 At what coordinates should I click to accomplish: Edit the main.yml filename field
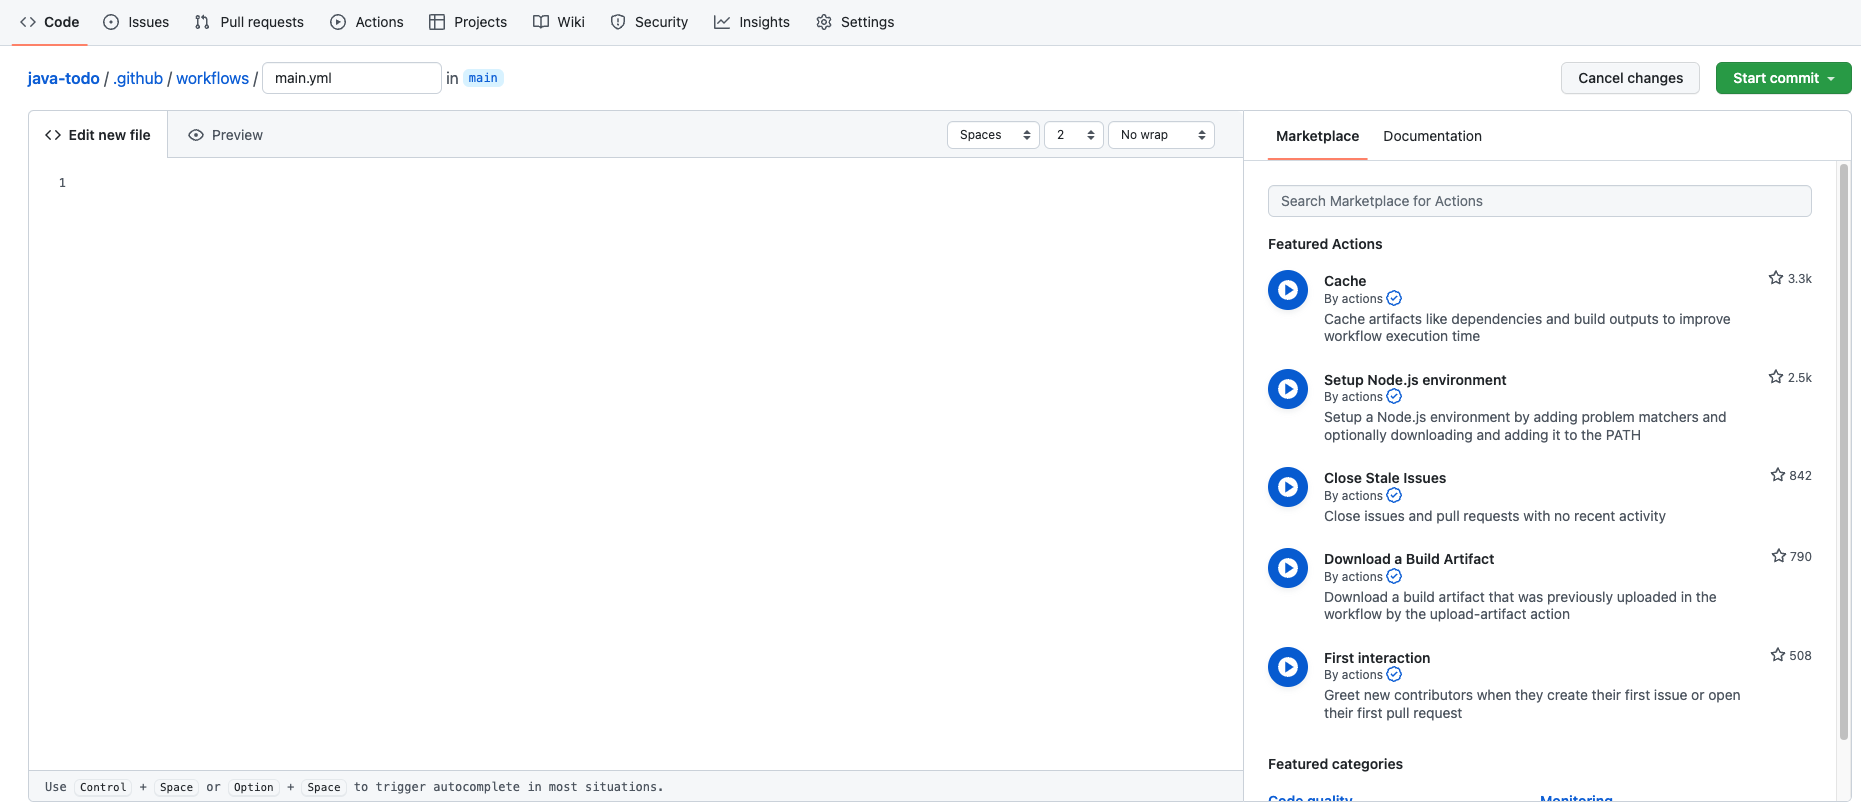pyautogui.click(x=352, y=78)
